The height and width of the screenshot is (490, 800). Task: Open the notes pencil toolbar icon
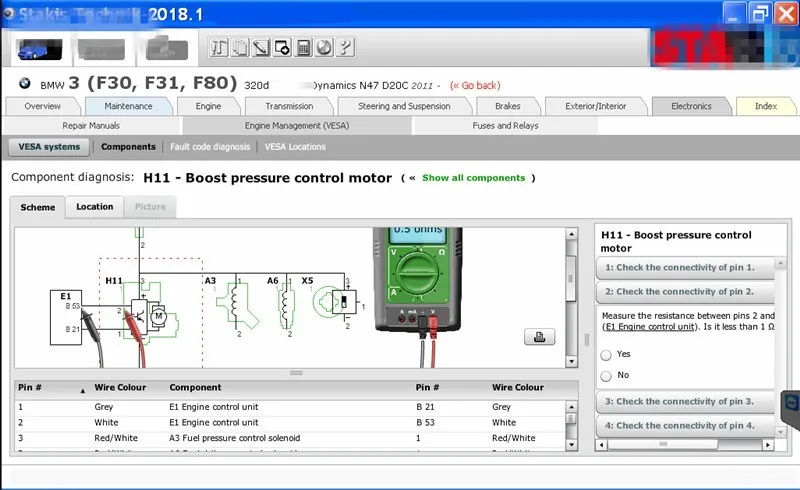tap(261, 47)
